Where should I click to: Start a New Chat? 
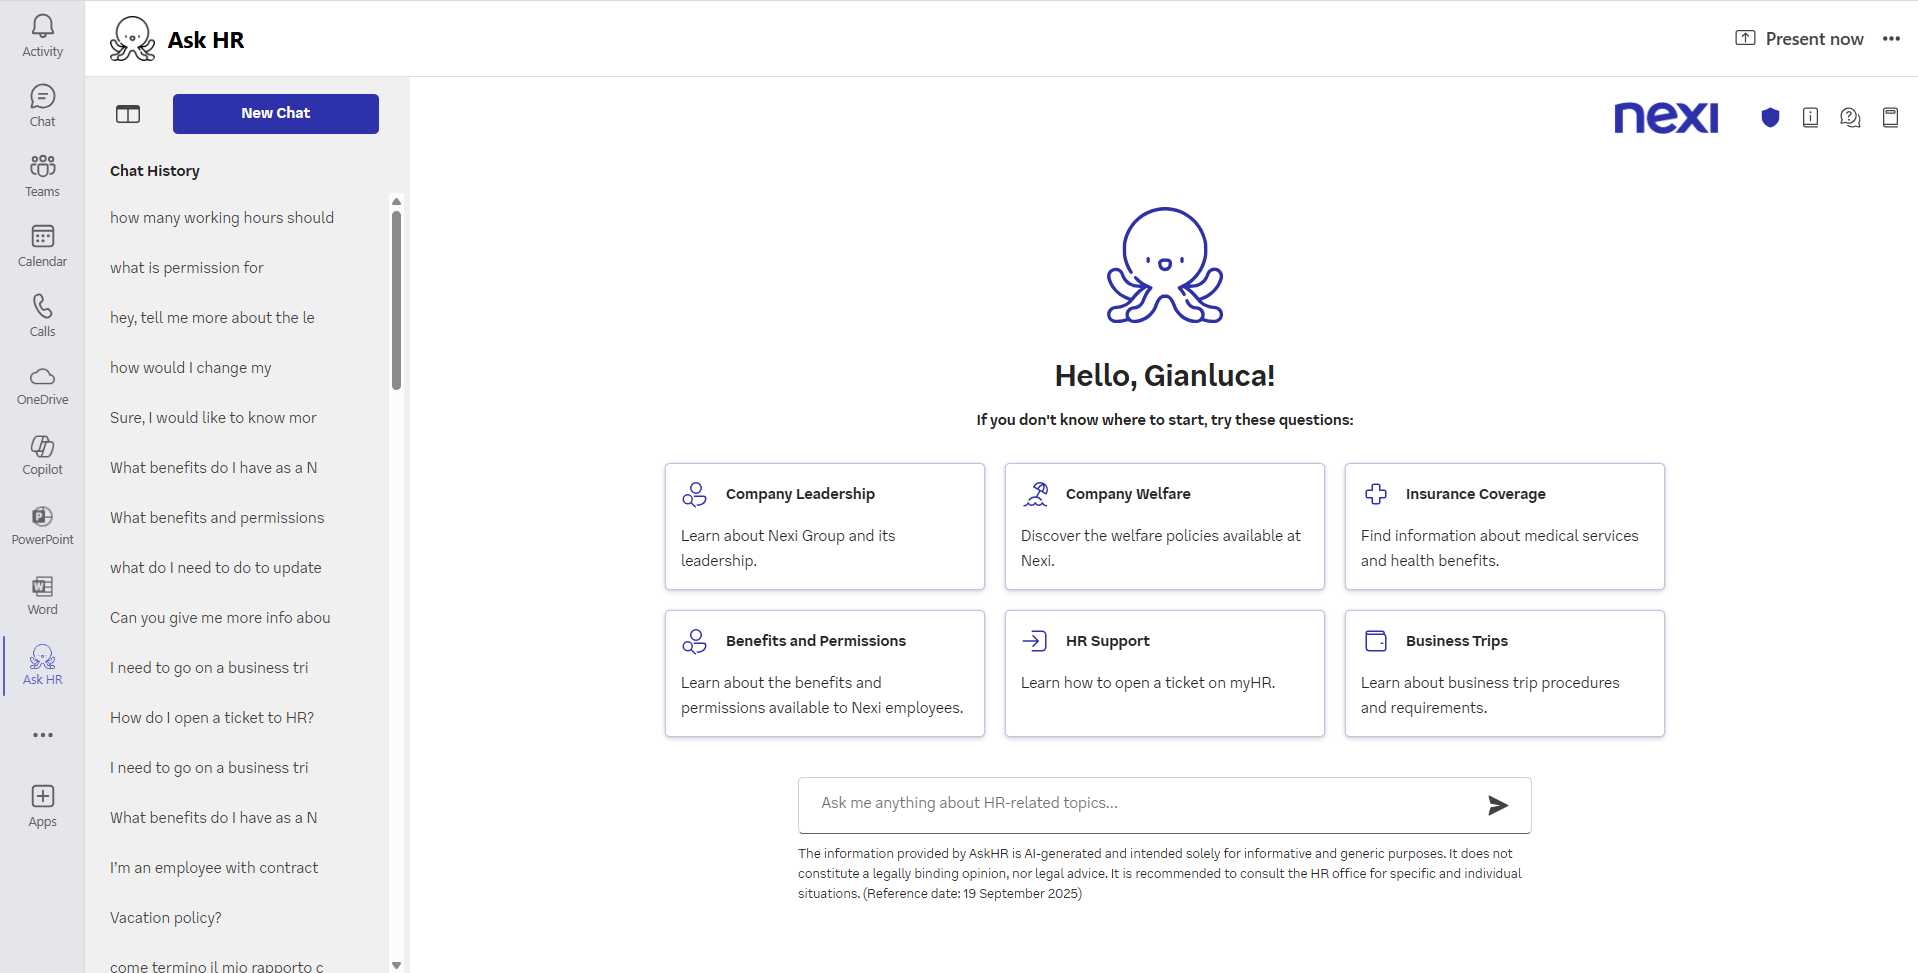coord(275,114)
